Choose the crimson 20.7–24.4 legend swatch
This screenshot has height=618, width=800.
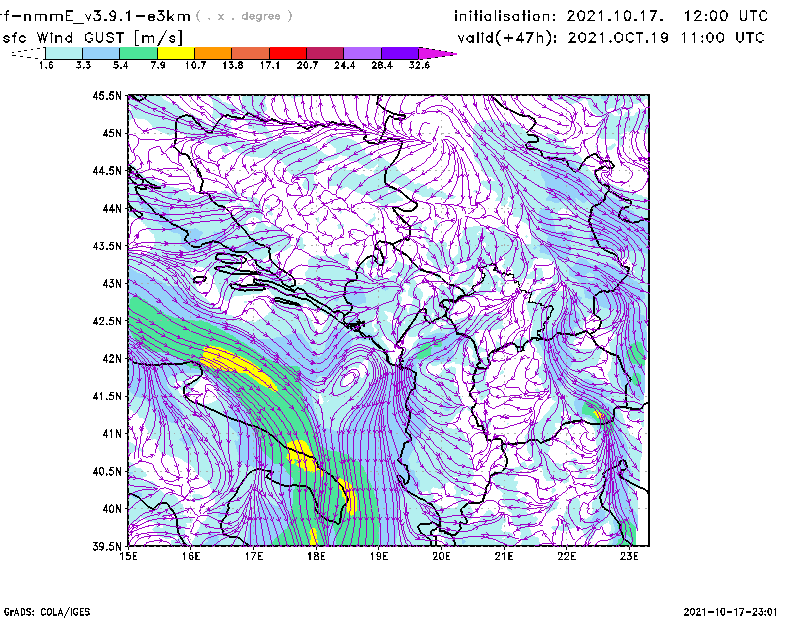(x=325, y=53)
